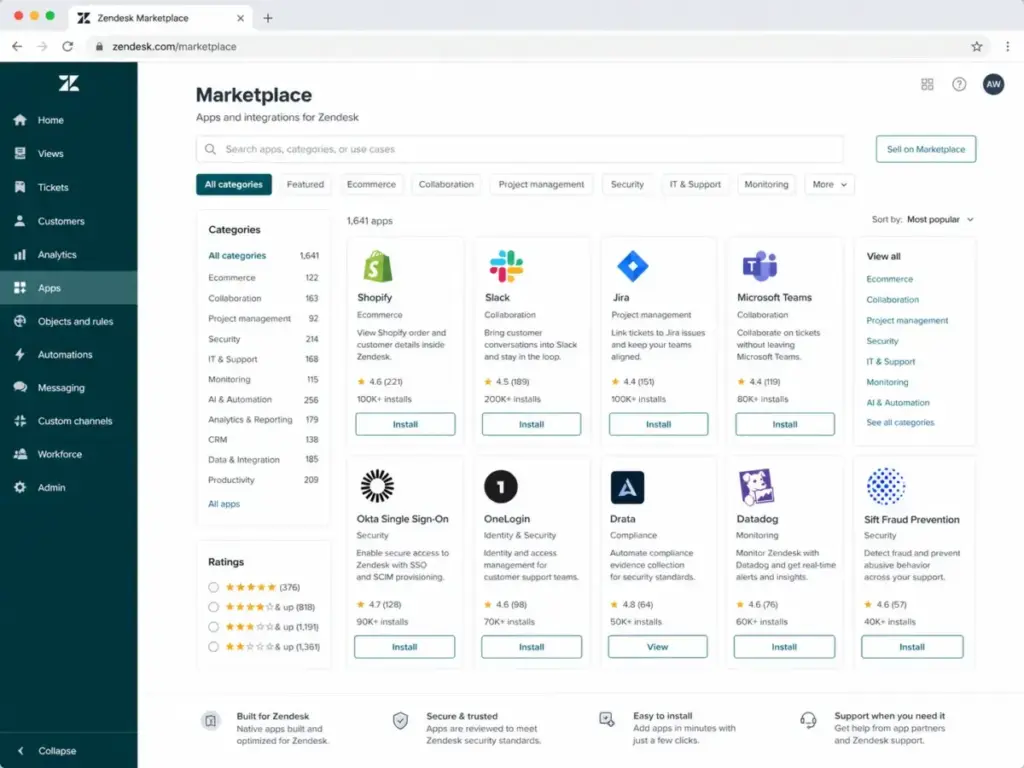Focus the marketplace search field
The width and height of the screenshot is (1024, 768).
pyautogui.click(x=520, y=150)
